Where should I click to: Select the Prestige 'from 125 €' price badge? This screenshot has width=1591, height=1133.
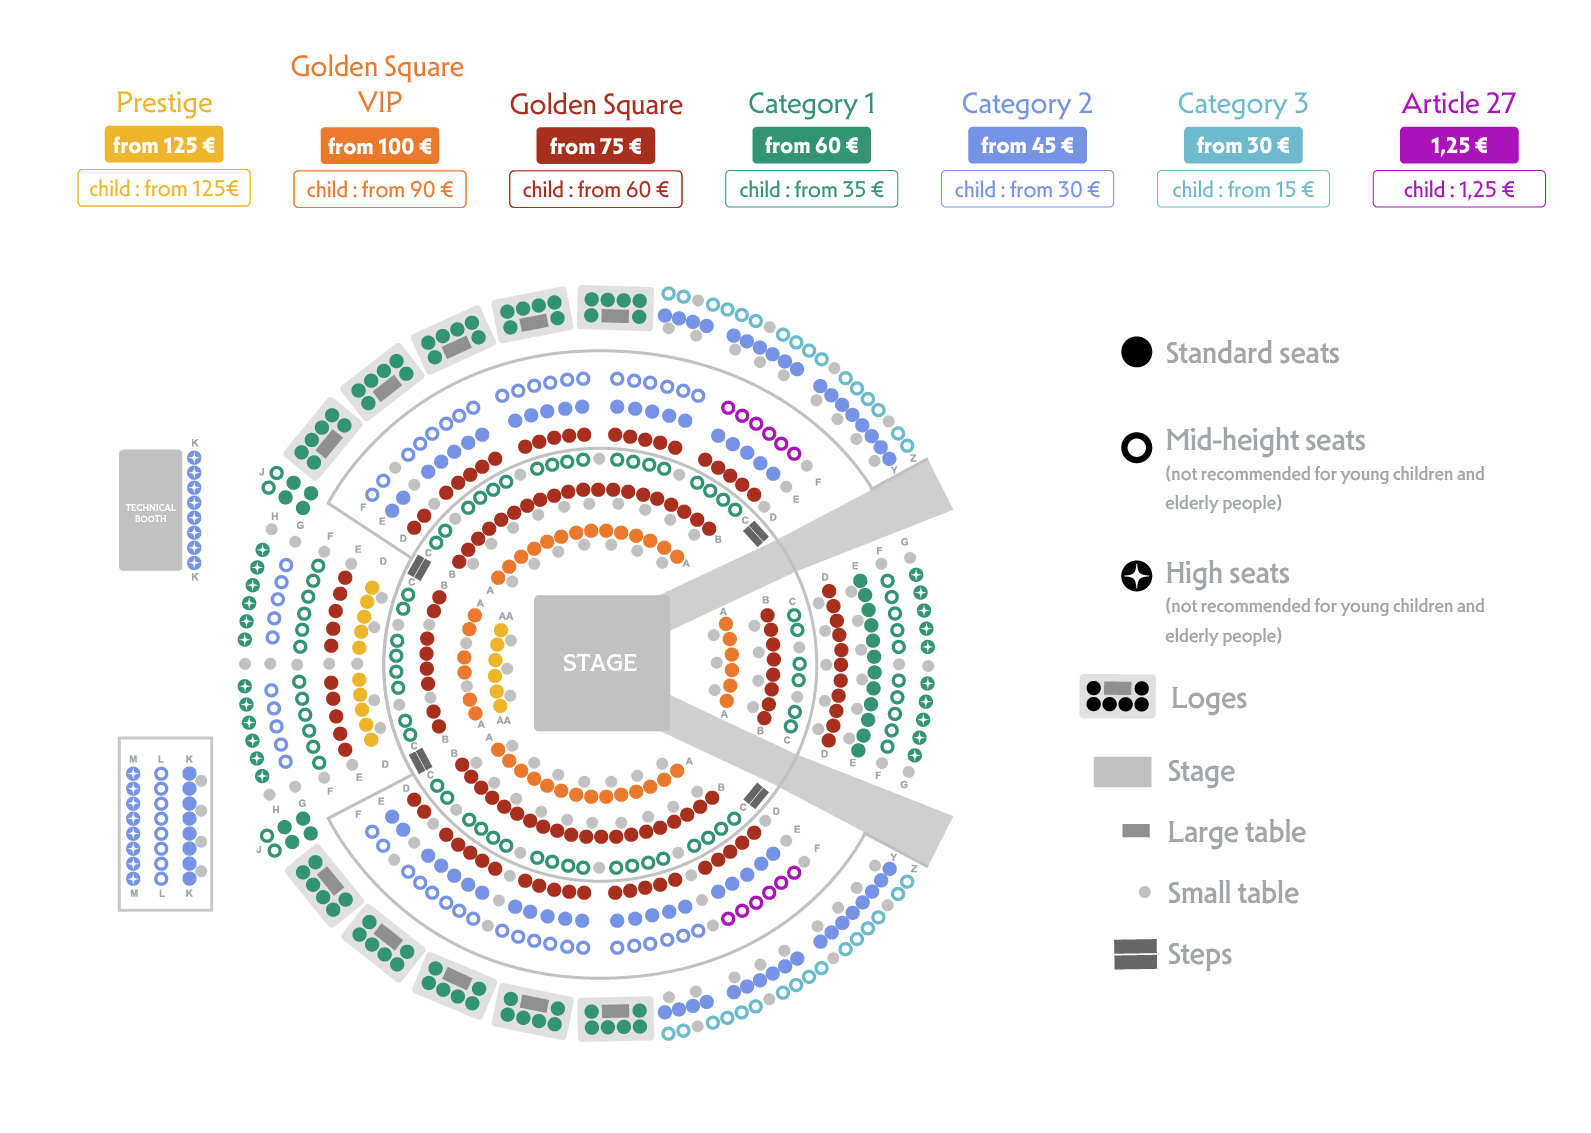(x=164, y=145)
